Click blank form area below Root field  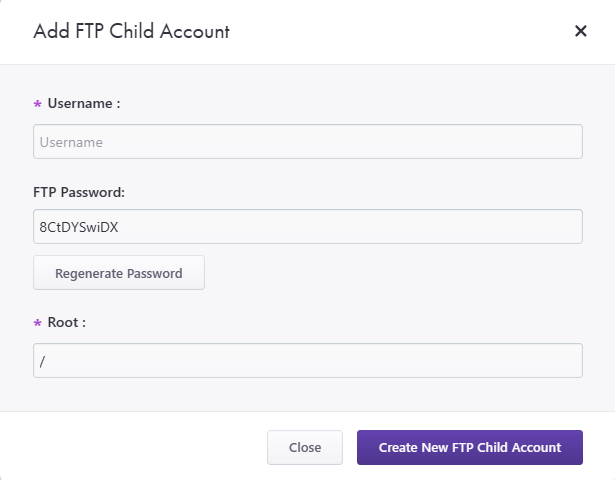point(300,395)
